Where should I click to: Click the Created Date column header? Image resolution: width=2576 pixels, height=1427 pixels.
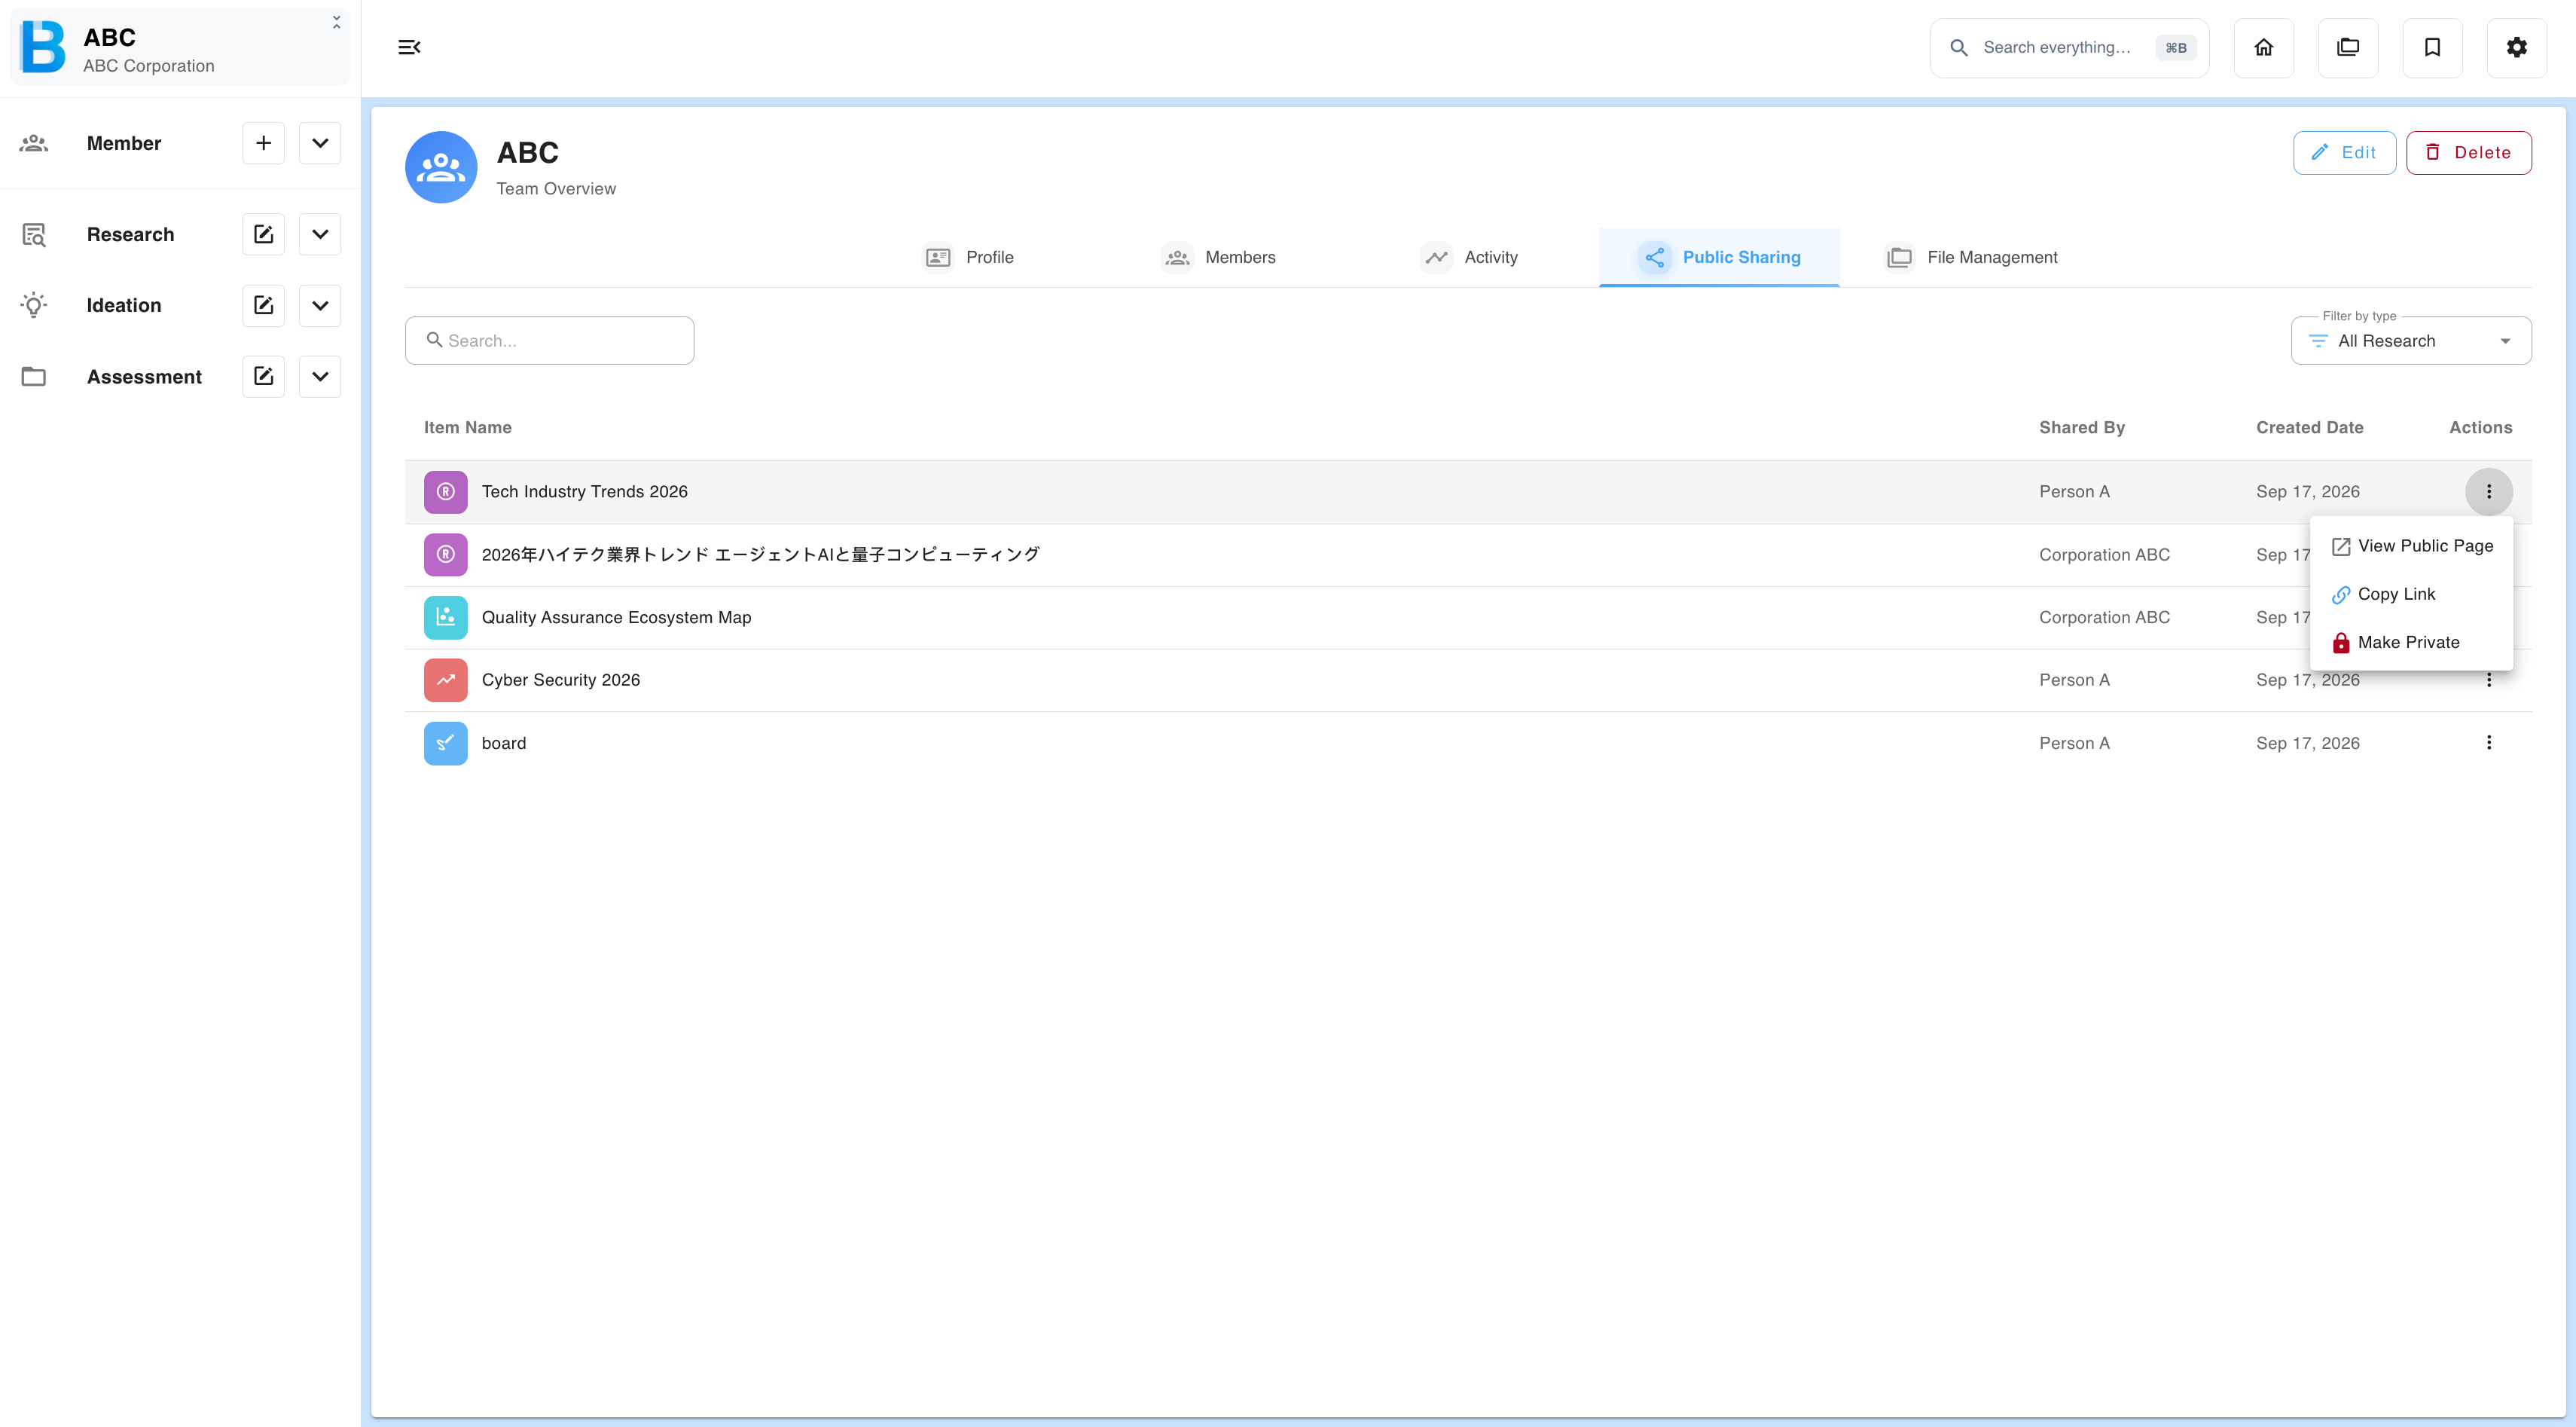click(x=2309, y=428)
